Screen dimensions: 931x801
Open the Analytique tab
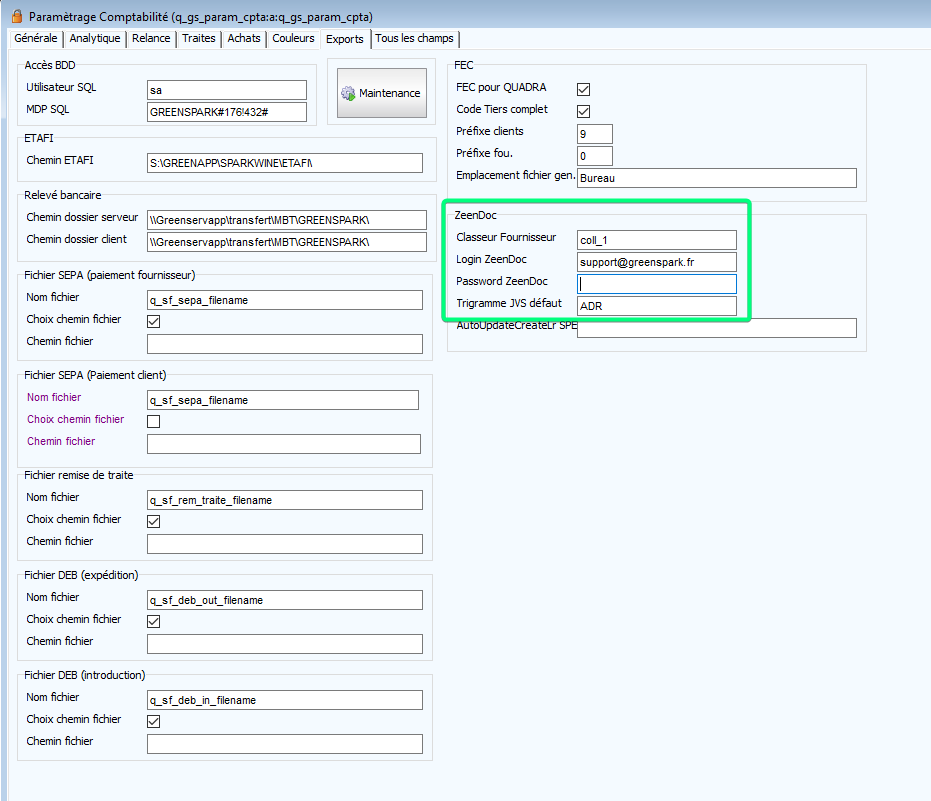[95, 39]
